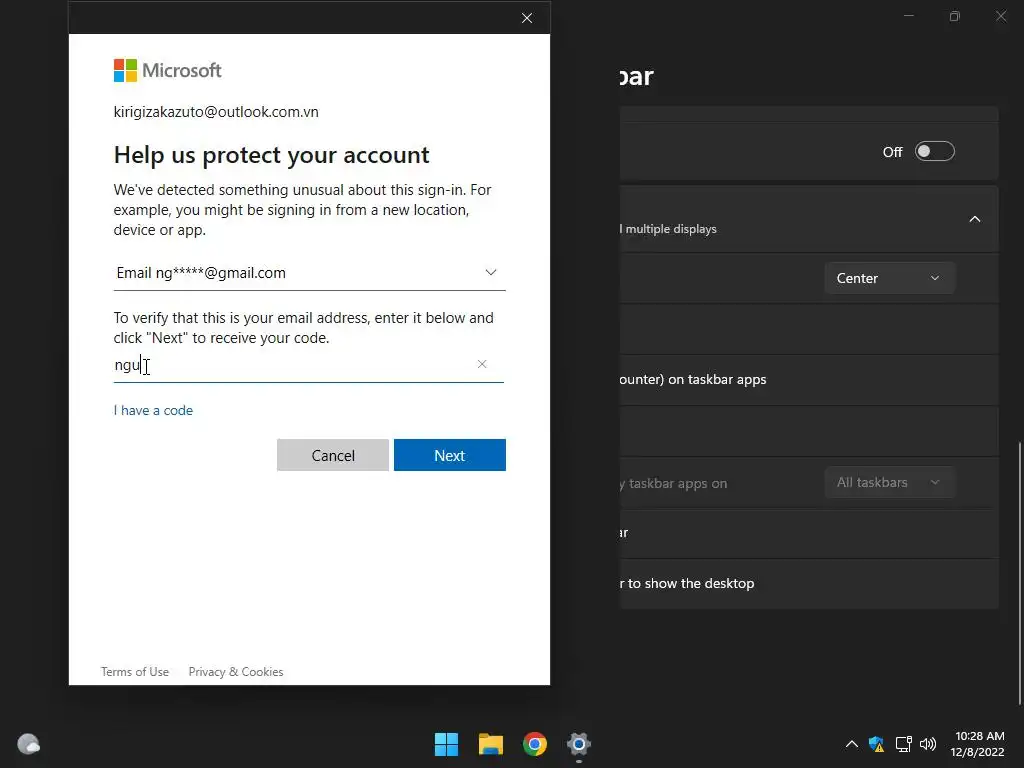Close the Microsoft account dialog
Screen dimensions: 1024x768
[x=527, y=18]
